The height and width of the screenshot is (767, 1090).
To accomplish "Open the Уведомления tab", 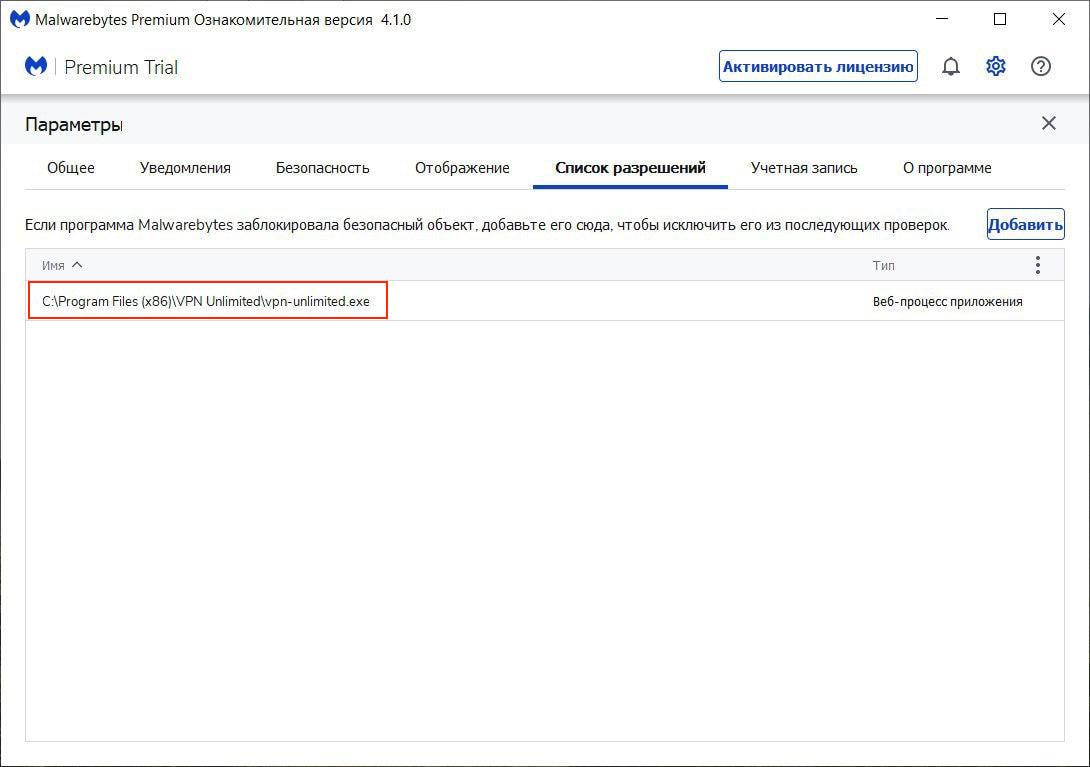I will (185, 168).
